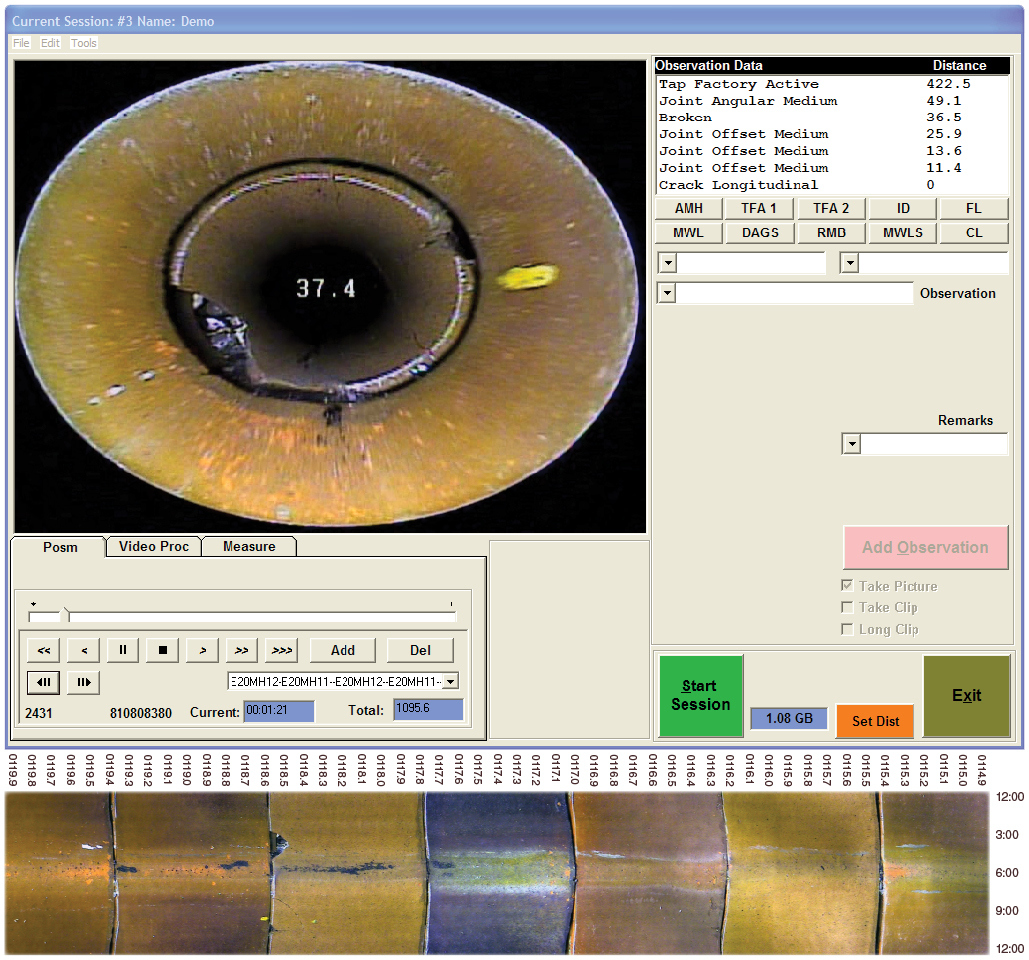Enable the Take Clip checkbox

848,607
